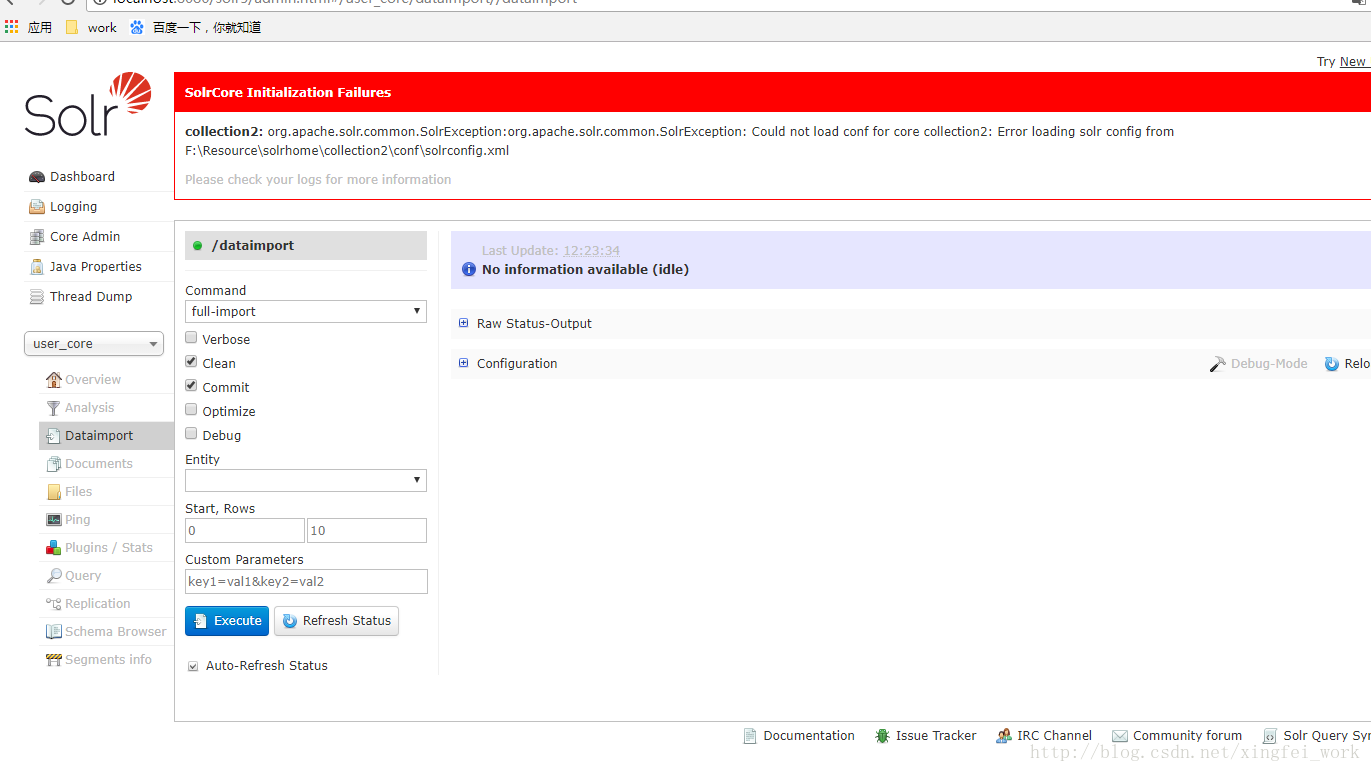Click the Solr logo

coord(88,104)
